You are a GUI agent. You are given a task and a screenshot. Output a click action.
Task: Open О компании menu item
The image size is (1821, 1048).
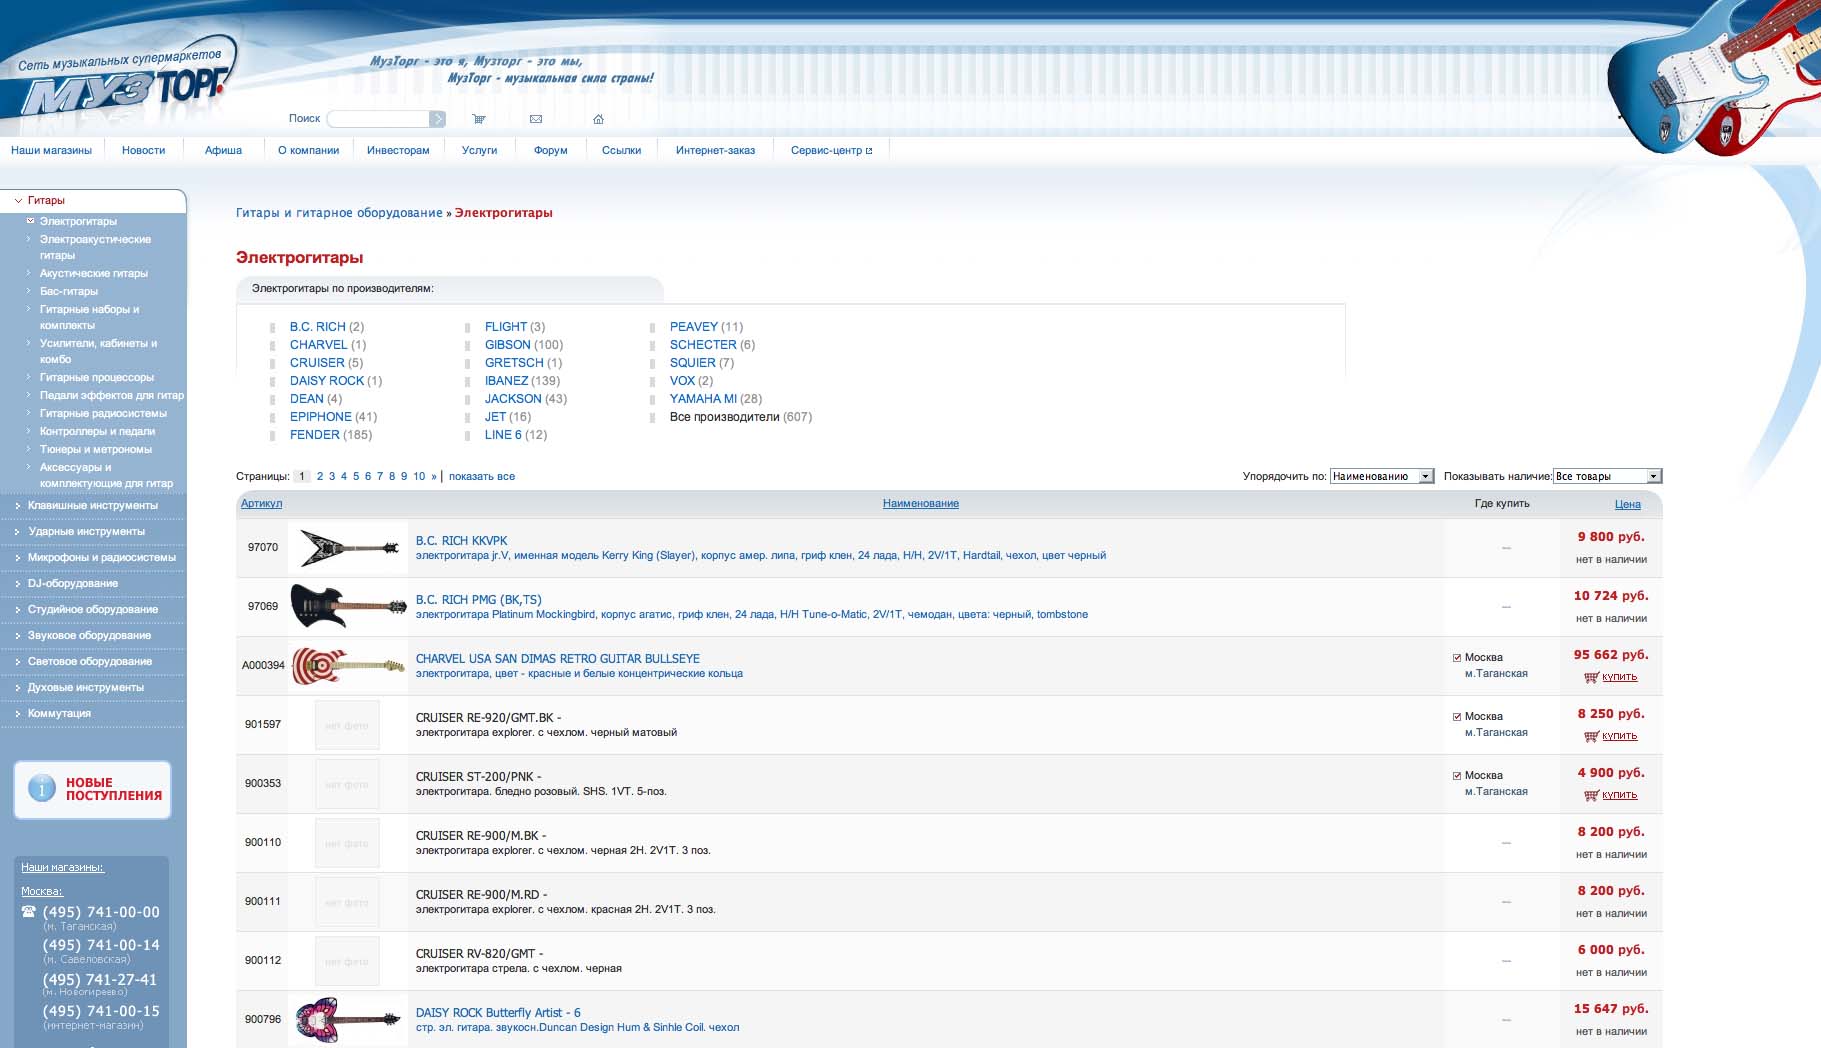click(308, 151)
